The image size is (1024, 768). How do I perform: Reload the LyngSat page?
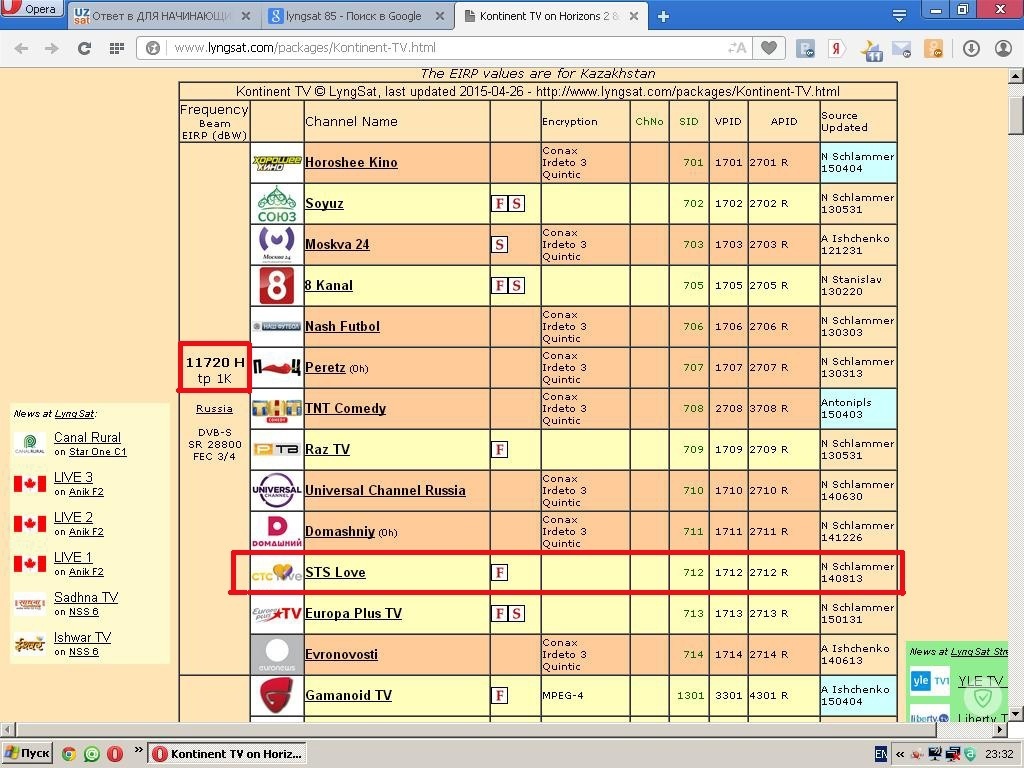(x=84, y=48)
